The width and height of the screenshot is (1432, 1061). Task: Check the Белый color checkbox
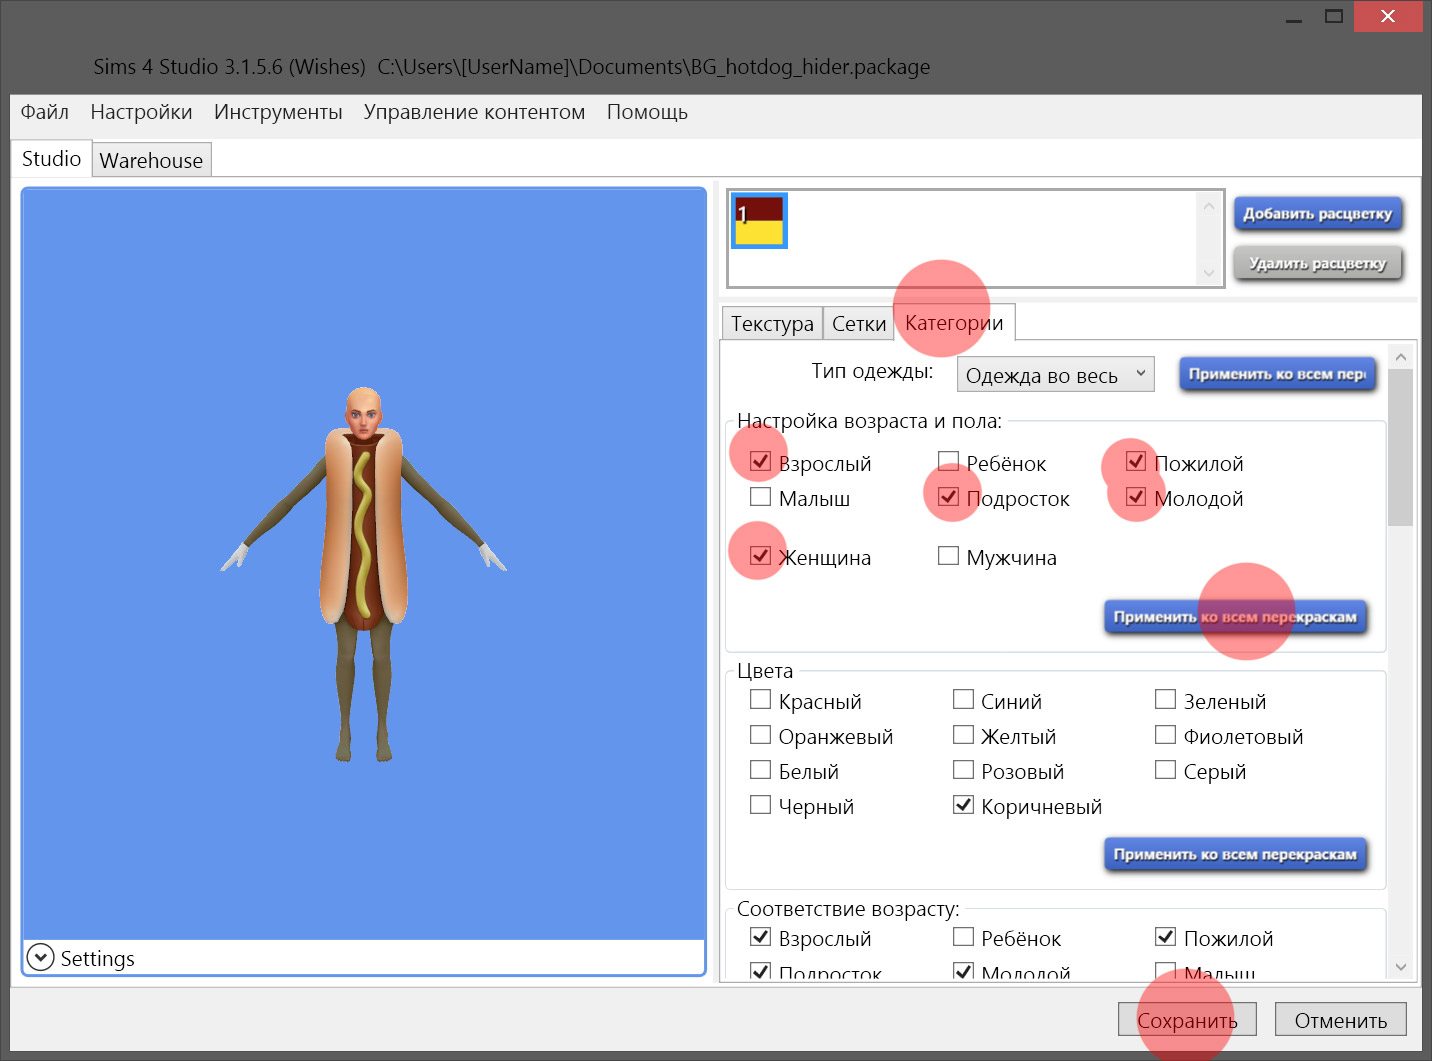coord(760,769)
